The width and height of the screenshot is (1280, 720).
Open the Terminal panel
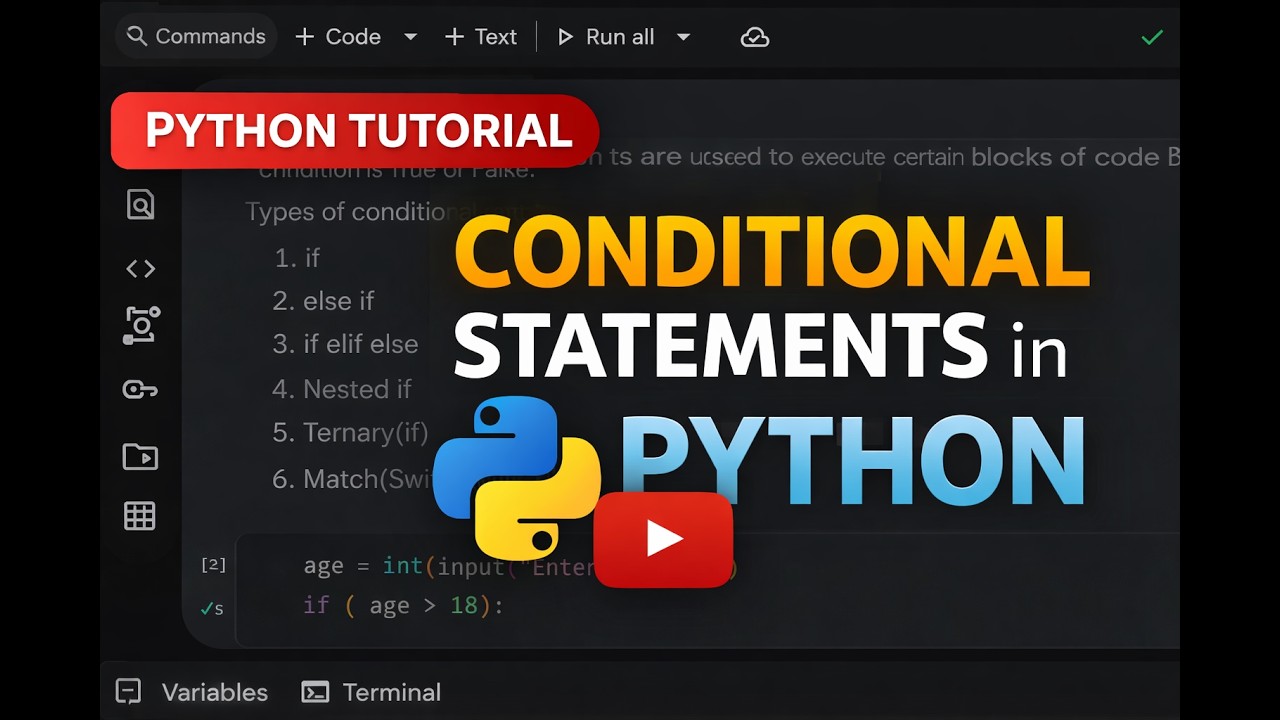point(371,692)
